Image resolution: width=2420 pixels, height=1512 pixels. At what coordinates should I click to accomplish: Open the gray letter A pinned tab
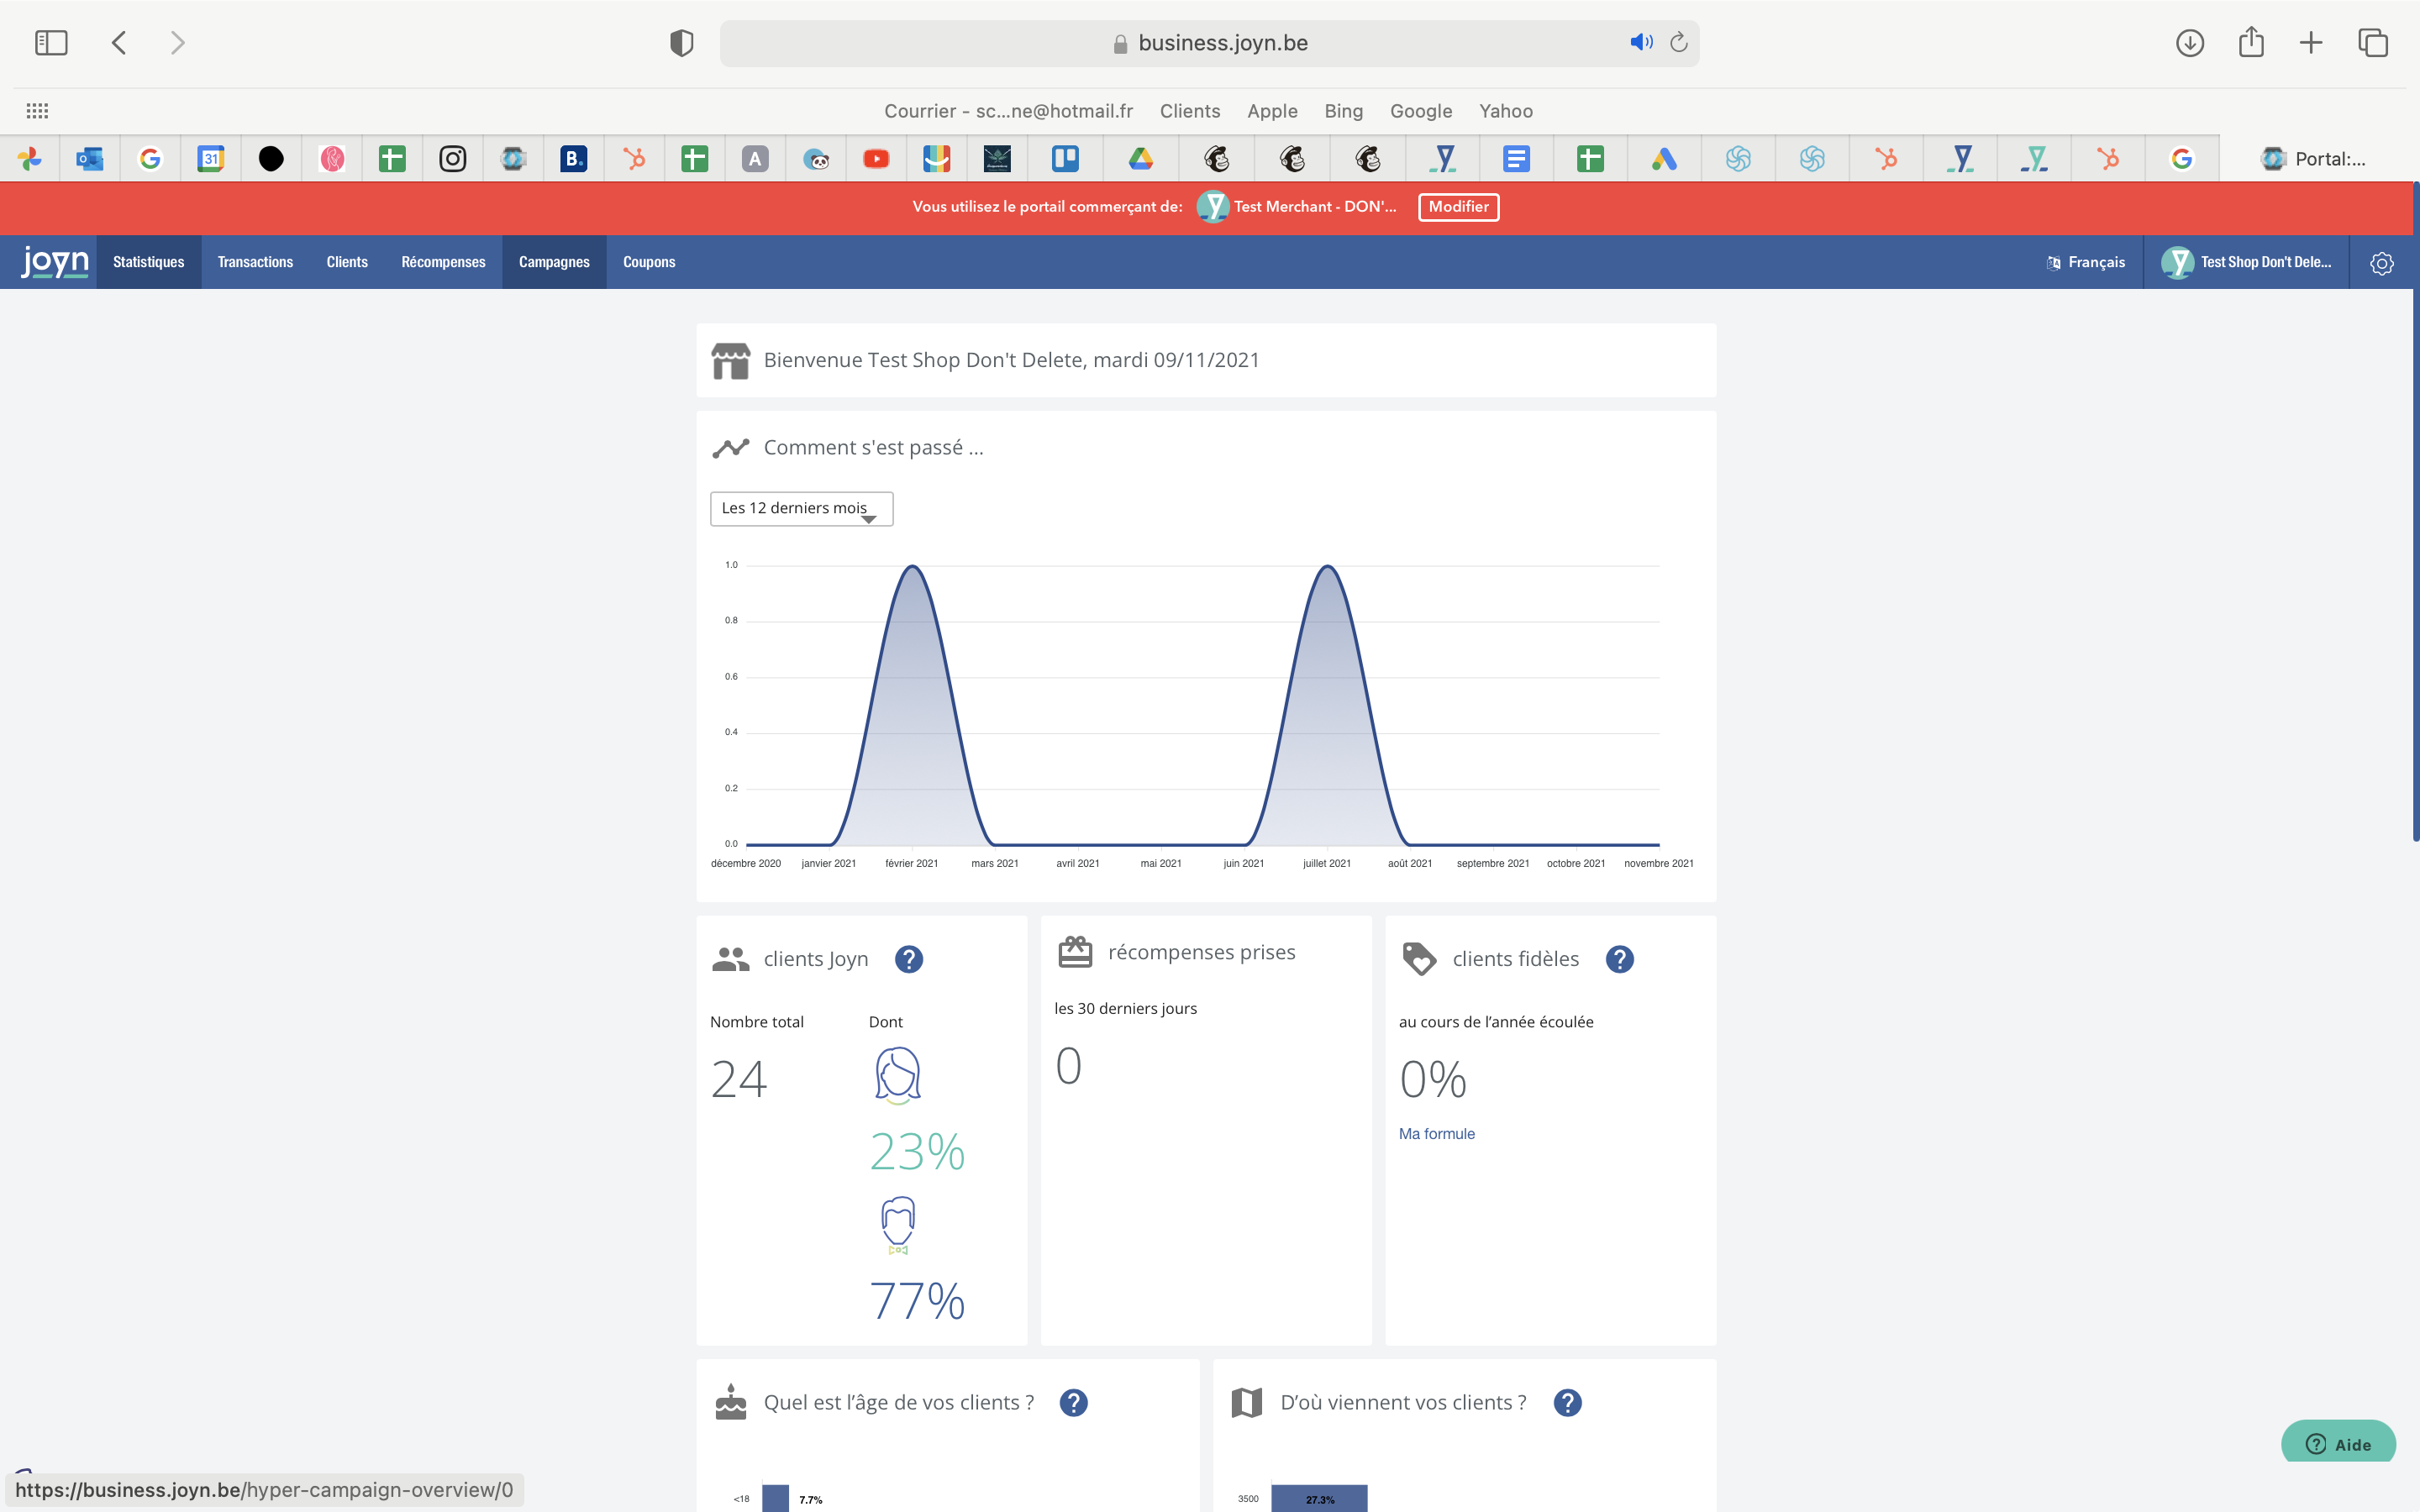[755, 159]
